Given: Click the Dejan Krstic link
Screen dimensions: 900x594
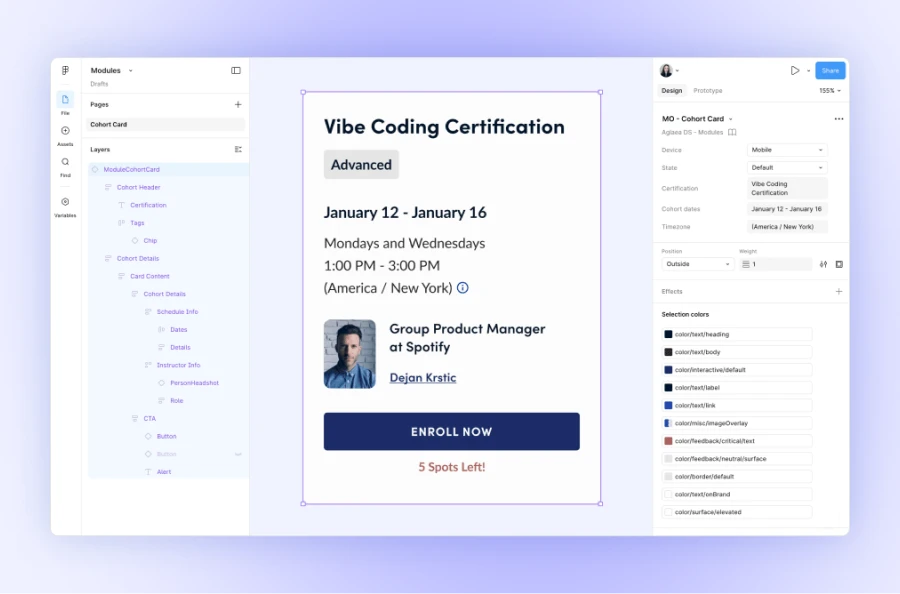Looking at the screenshot, I should [423, 378].
